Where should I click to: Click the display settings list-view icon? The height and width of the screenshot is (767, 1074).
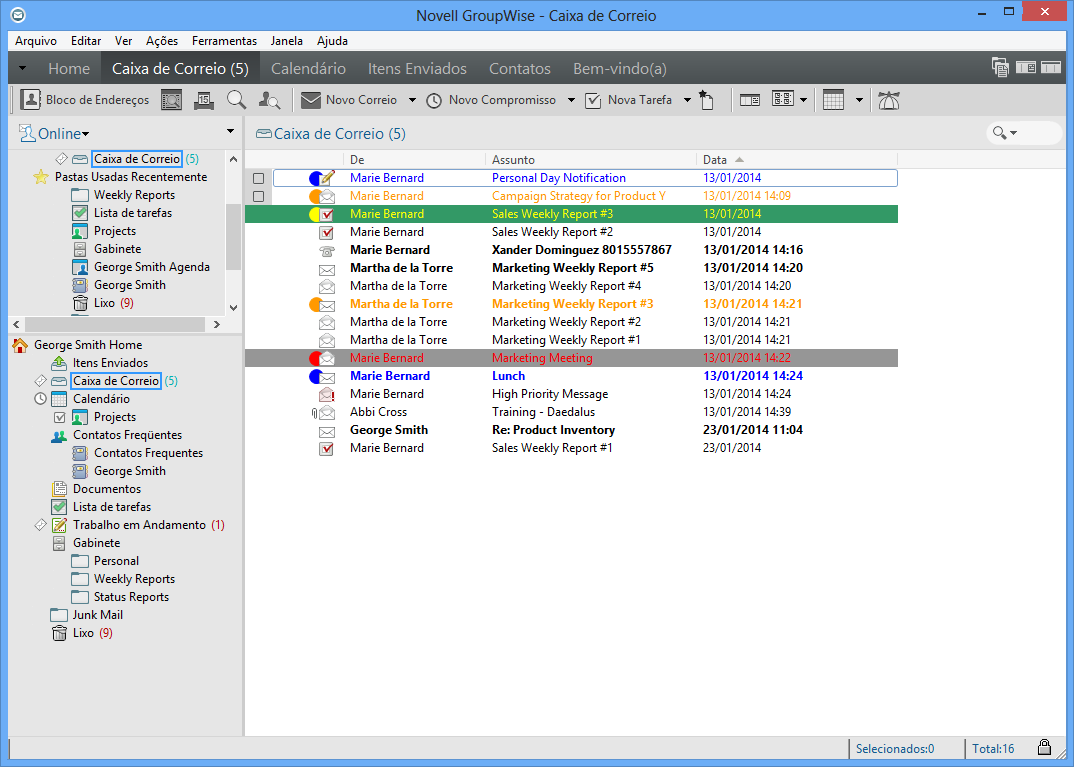coord(783,99)
